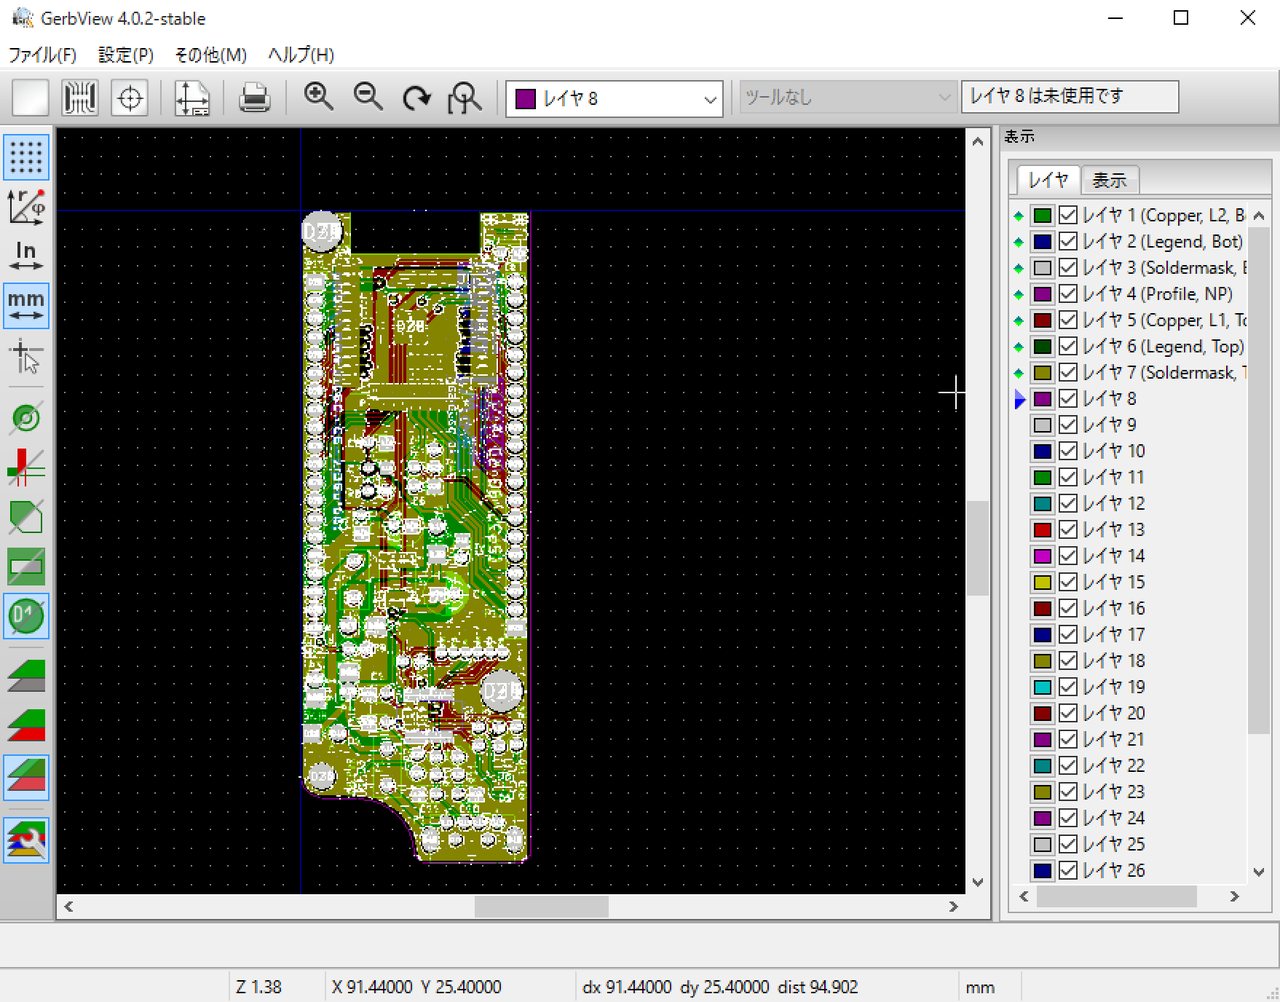This screenshot has height=1002, width=1280.
Task: Expand the ツールなし tool dropdown
Action: tap(944, 97)
